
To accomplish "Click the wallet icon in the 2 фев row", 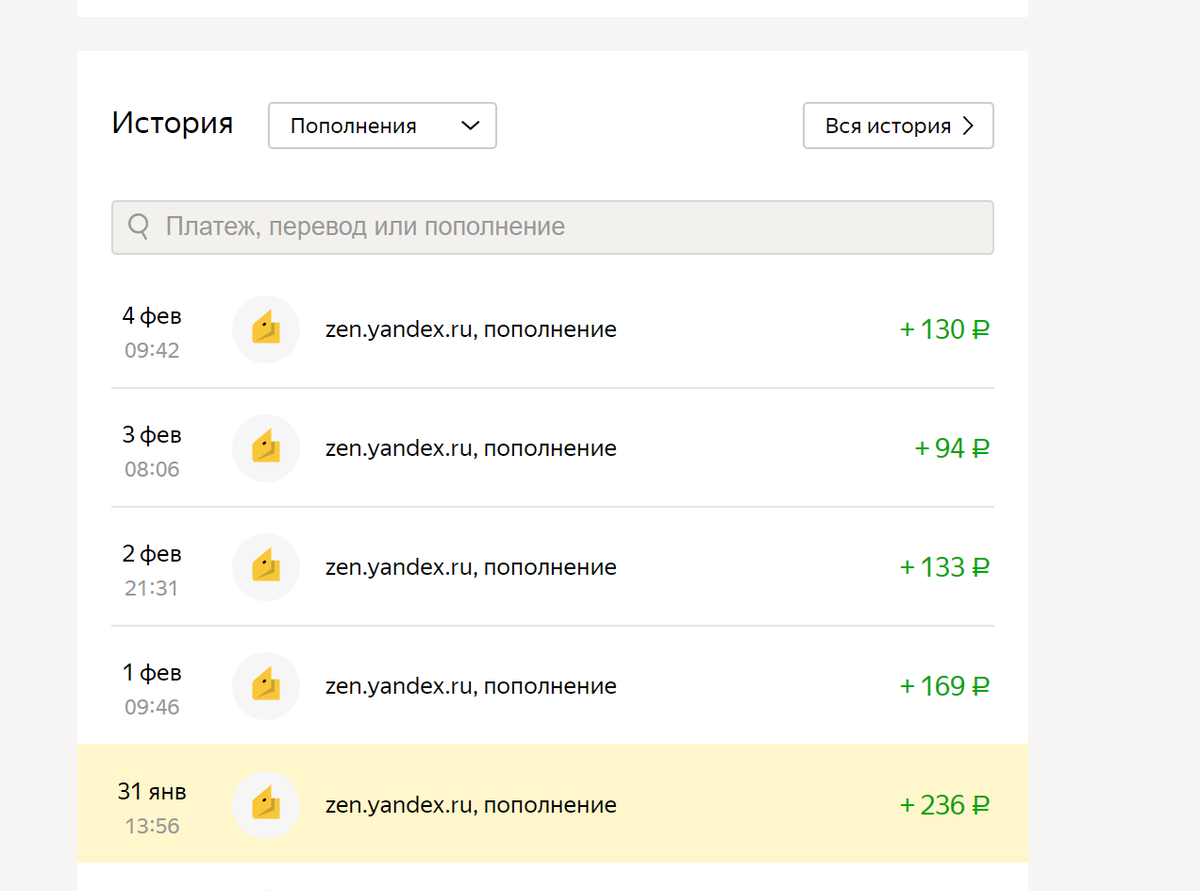I will click(x=266, y=567).
